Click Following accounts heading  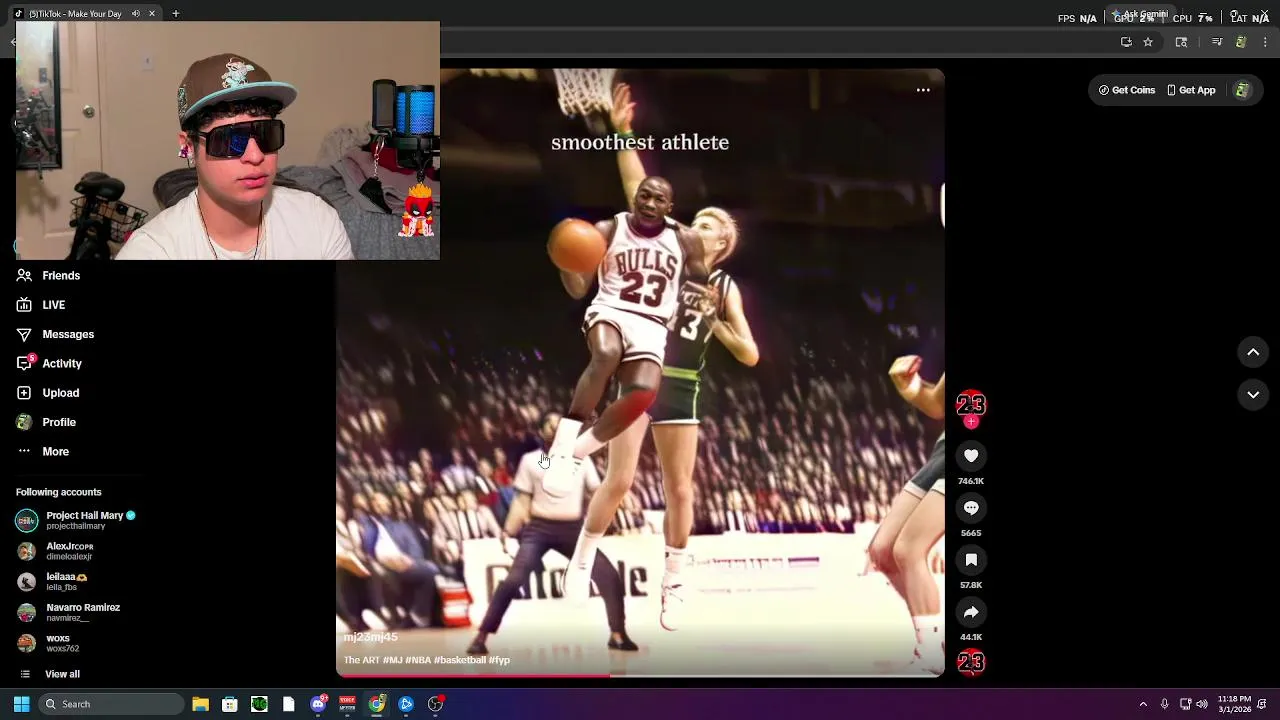pos(59,492)
